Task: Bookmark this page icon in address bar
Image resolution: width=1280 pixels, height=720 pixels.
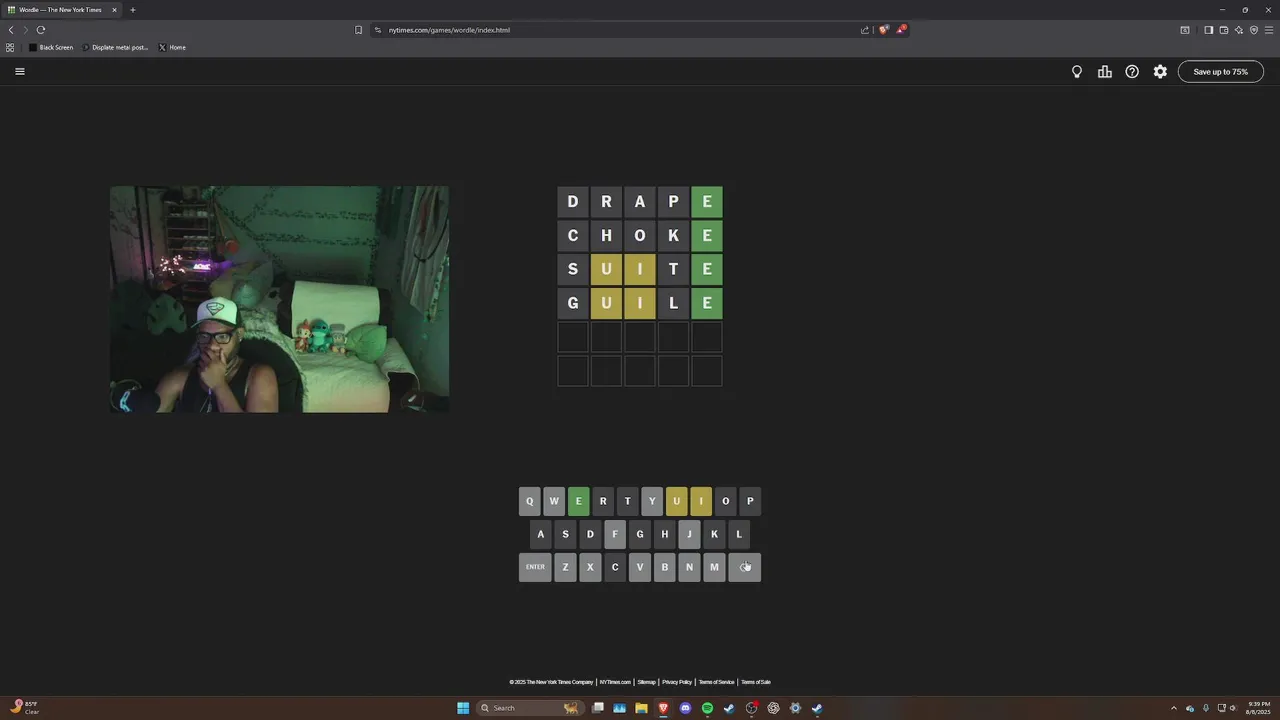Action: tap(358, 30)
